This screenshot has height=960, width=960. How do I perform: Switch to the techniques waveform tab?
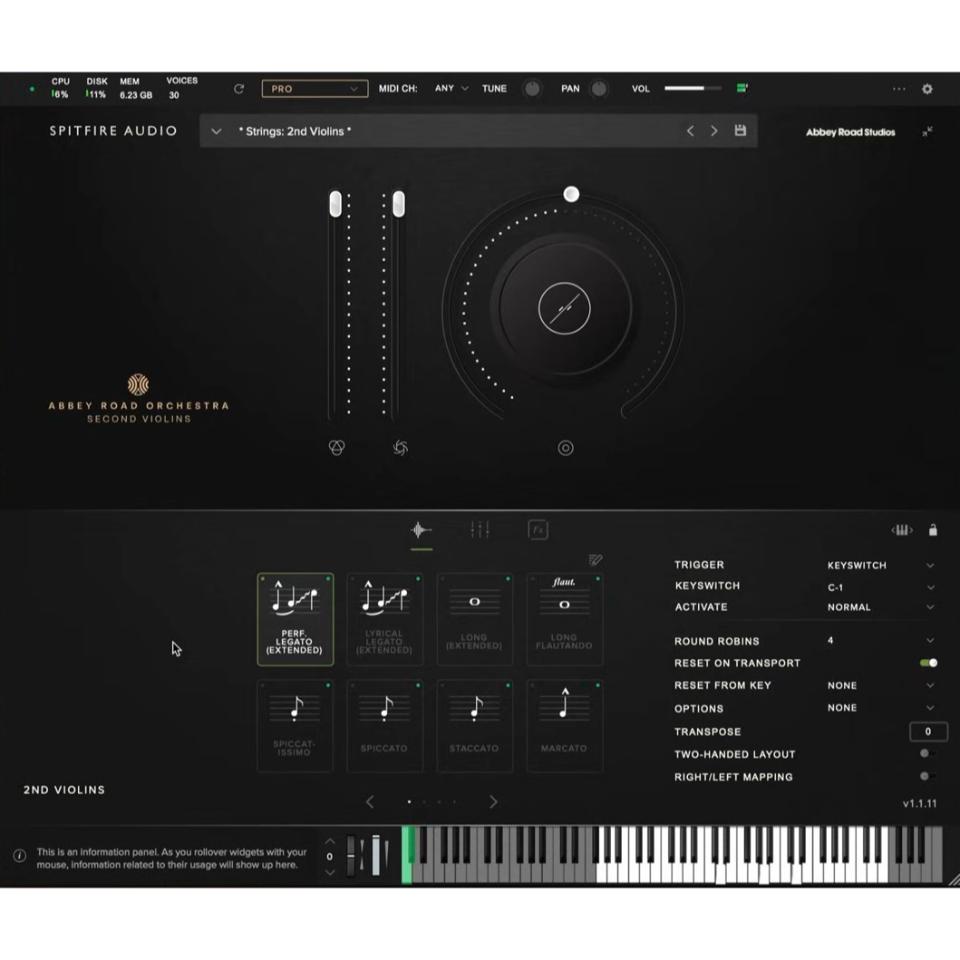click(421, 530)
